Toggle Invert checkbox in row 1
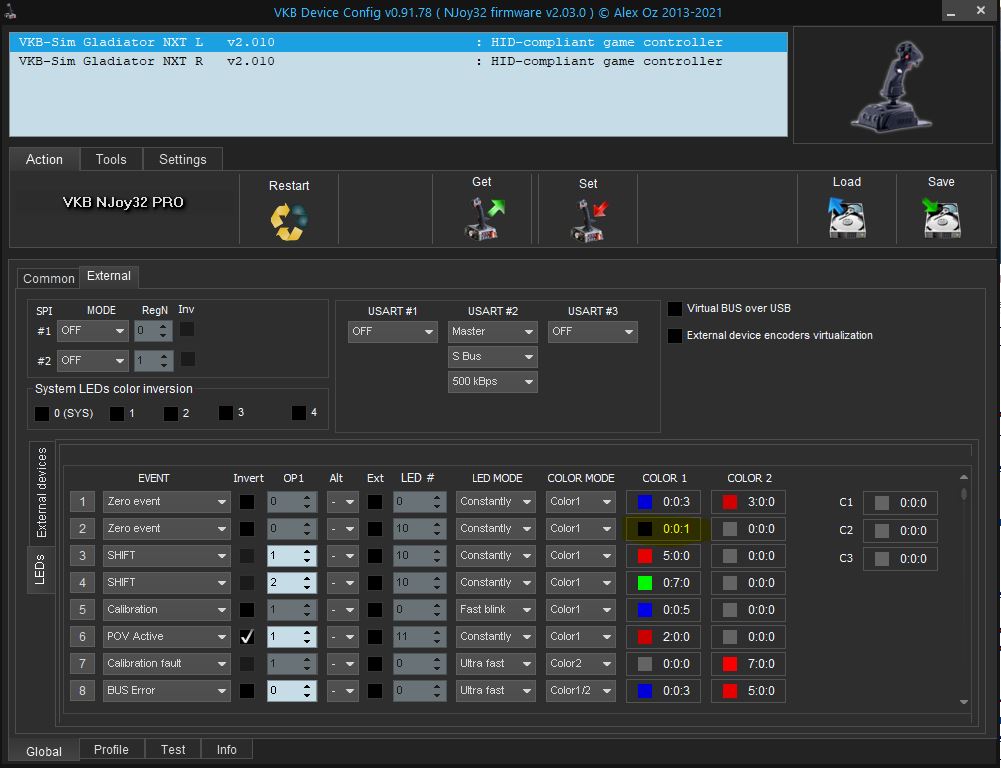 pos(247,502)
